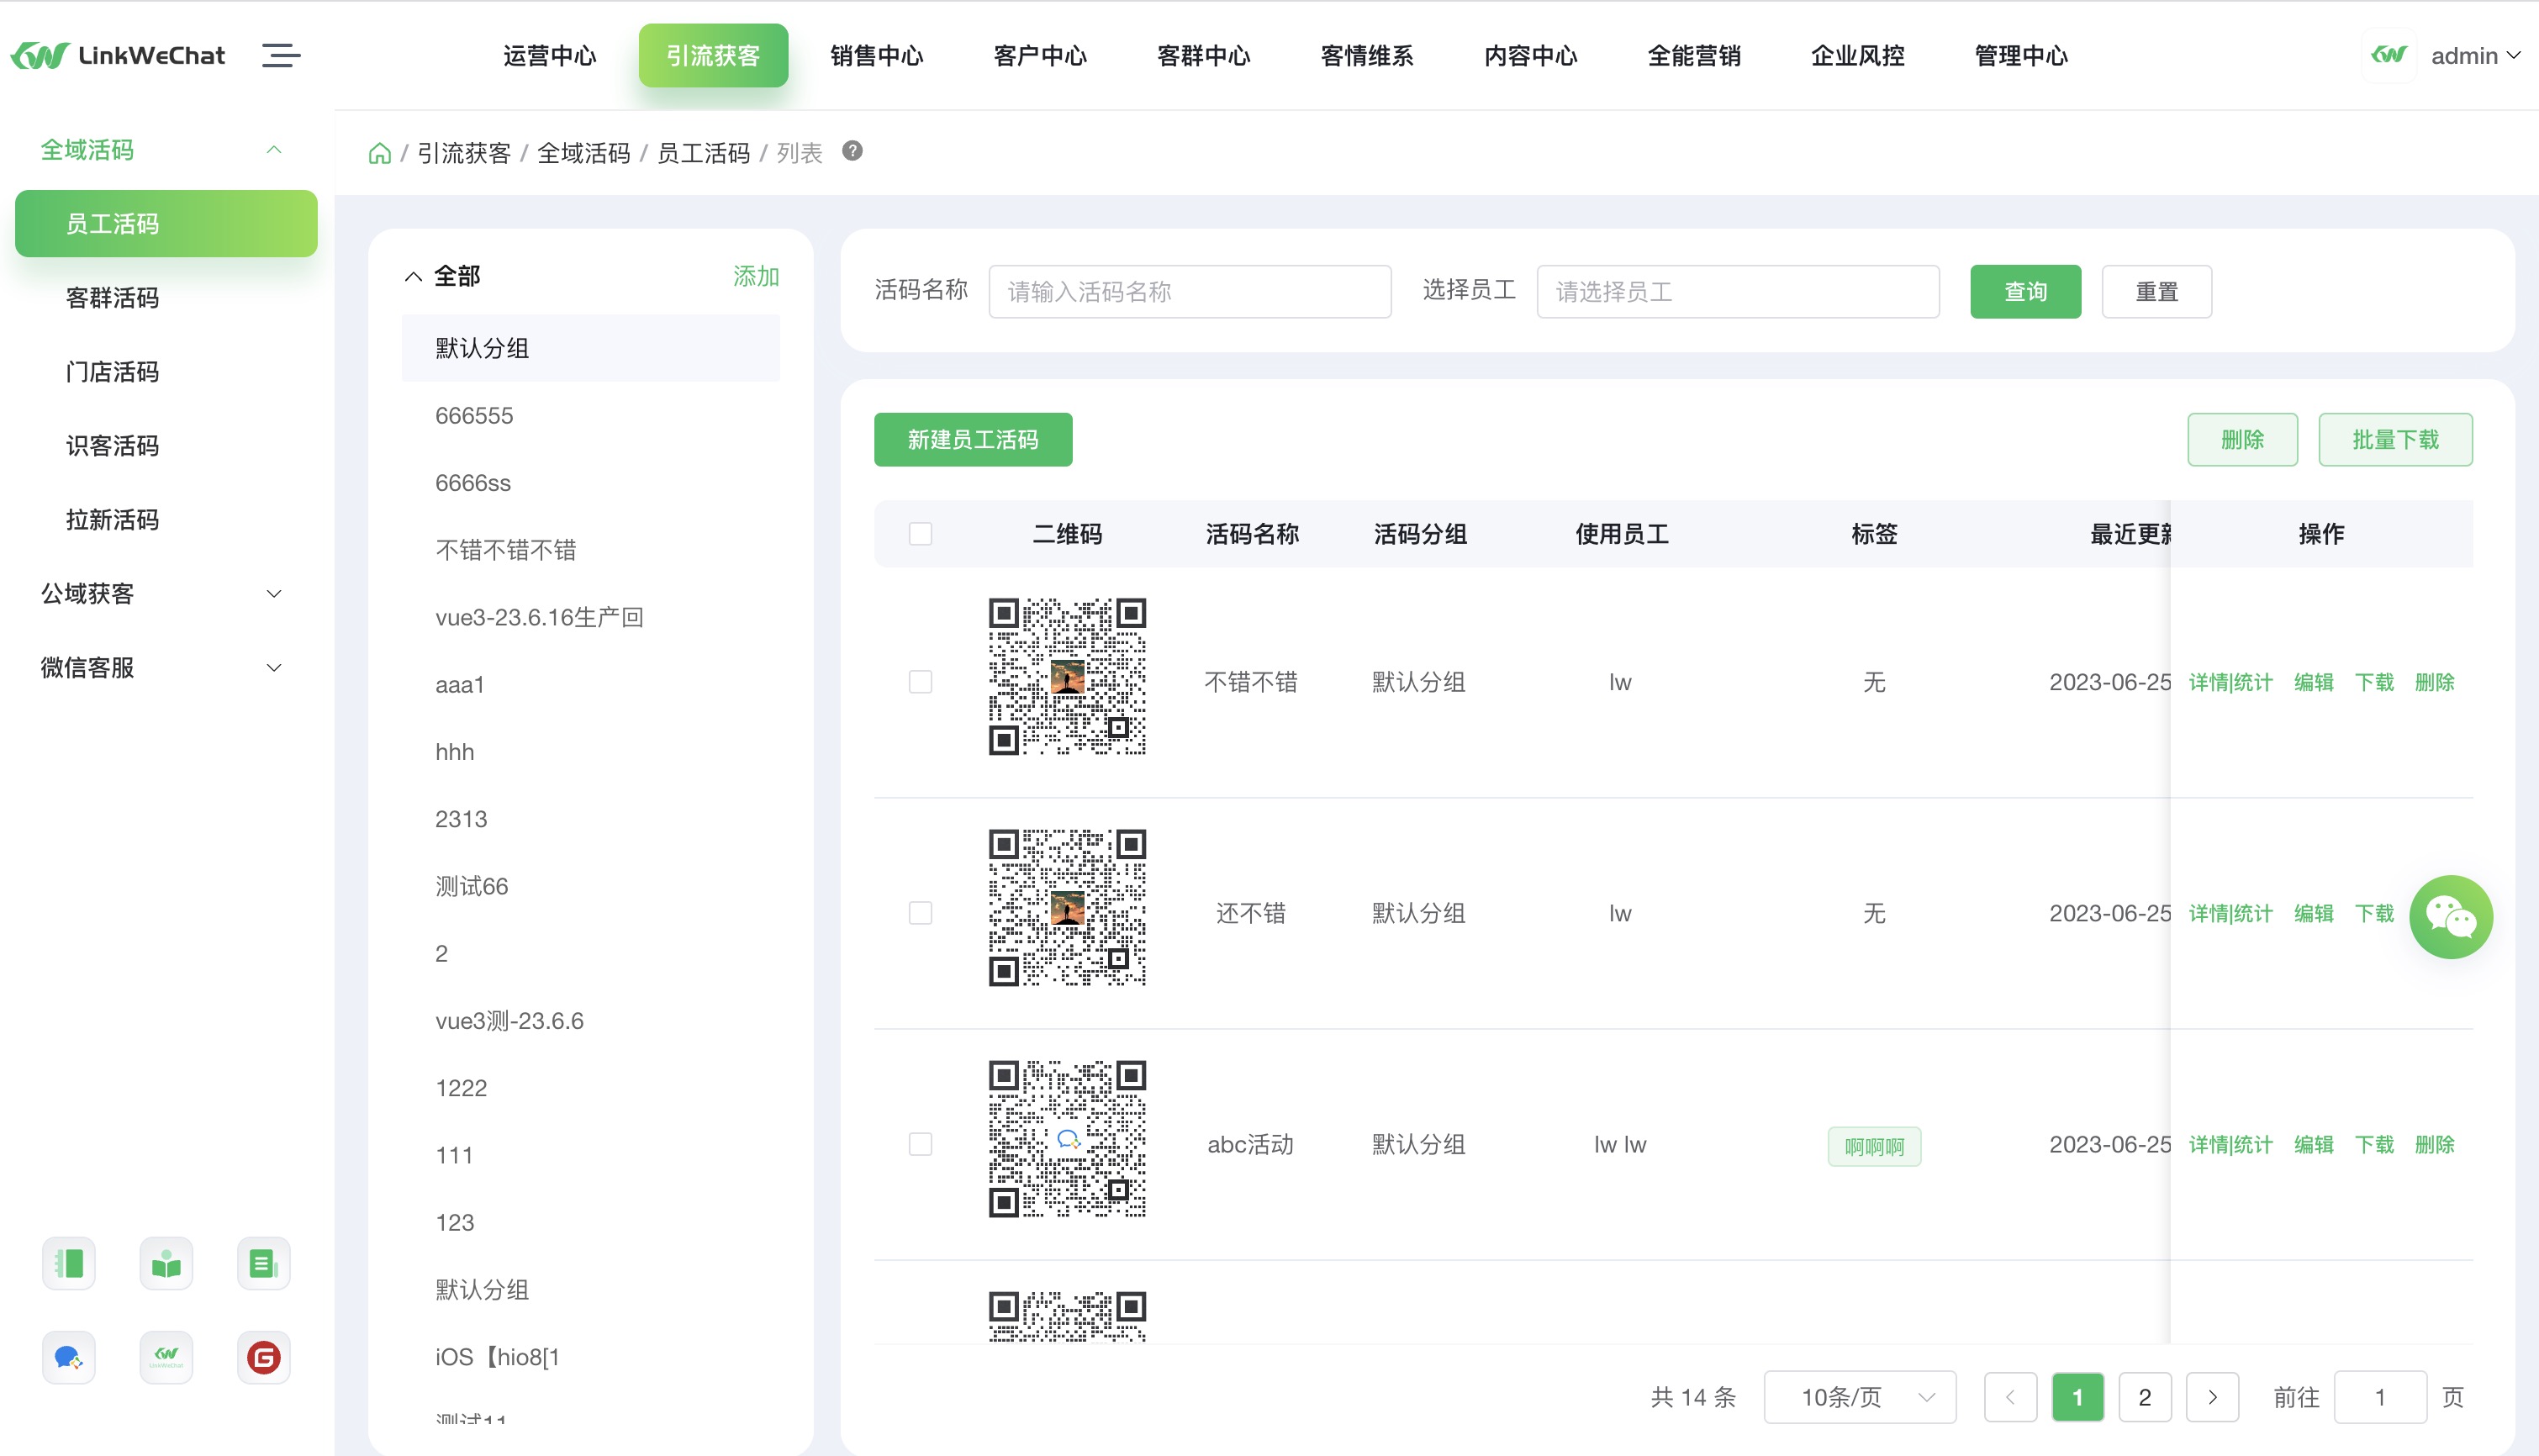Switch to 客群中心 top menu
Image resolution: width=2539 pixels, height=1456 pixels.
coord(1203,56)
